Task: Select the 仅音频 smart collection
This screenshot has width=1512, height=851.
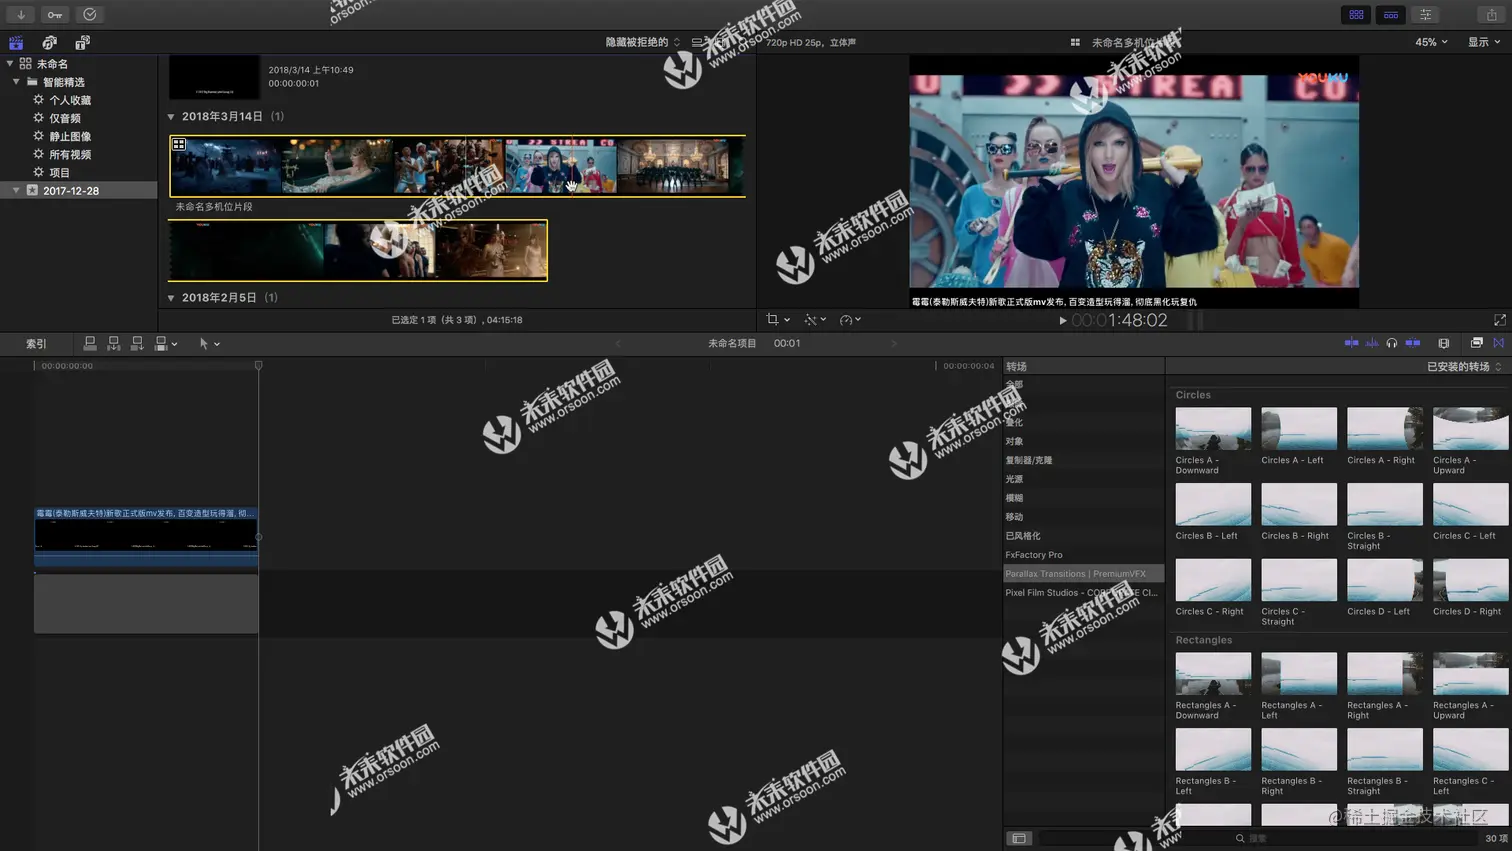Action: click(x=64, y=118)
